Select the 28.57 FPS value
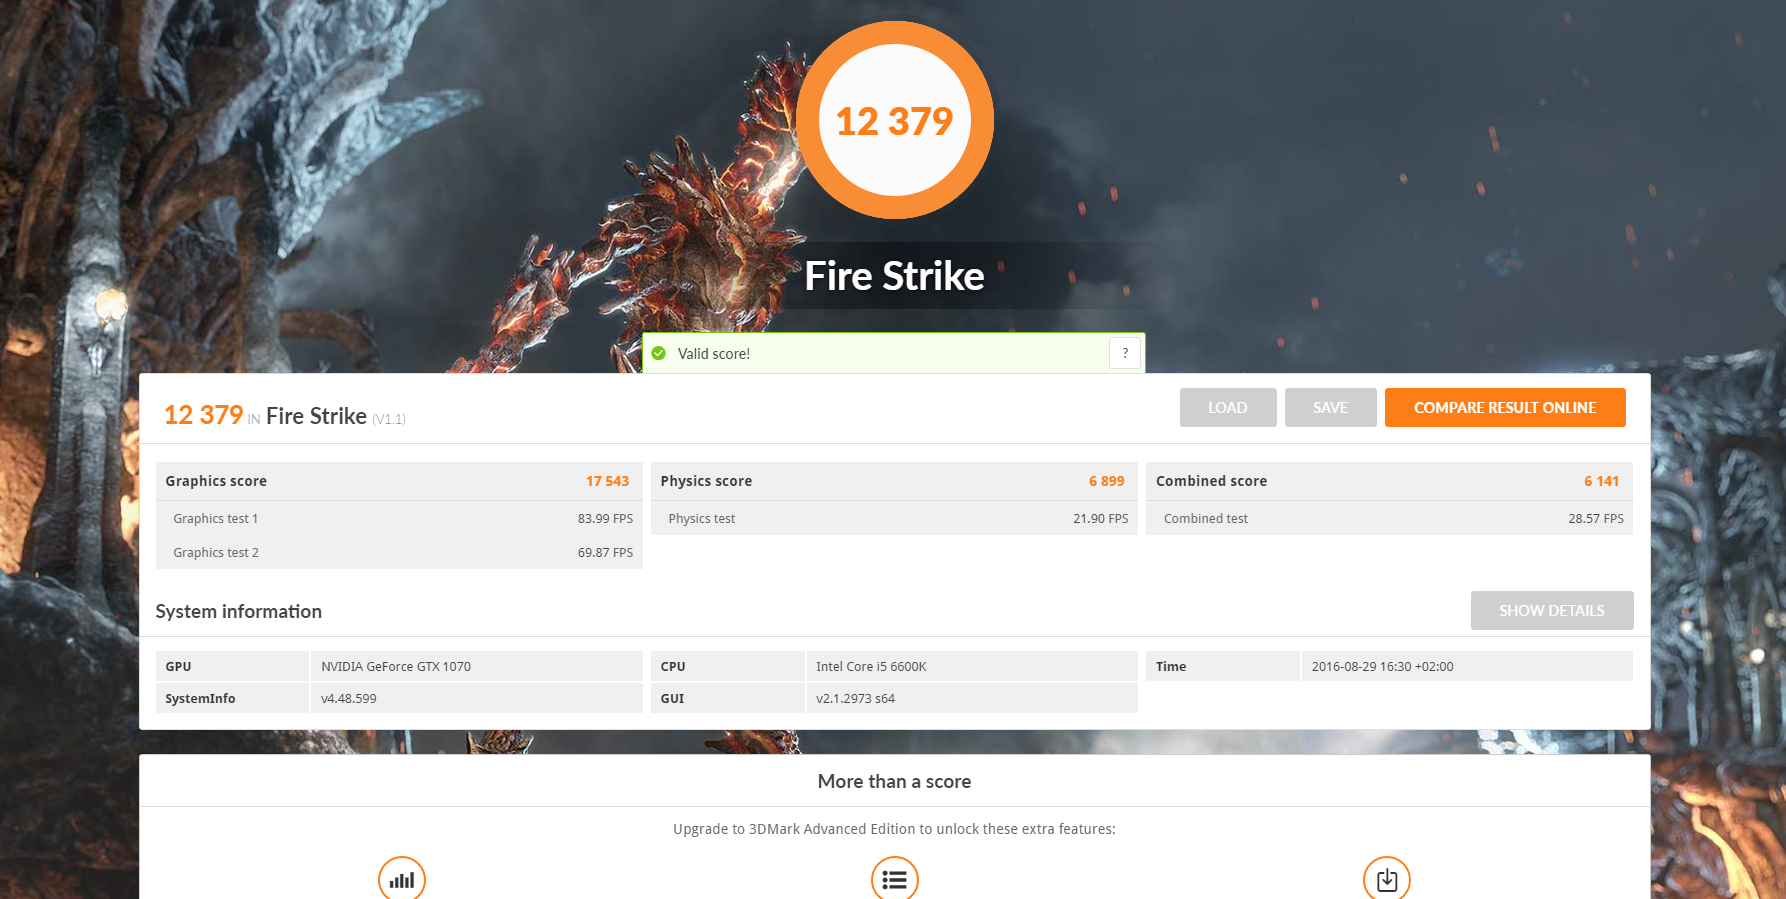This screenshot has width=1786, height=899. (1595, 518)
